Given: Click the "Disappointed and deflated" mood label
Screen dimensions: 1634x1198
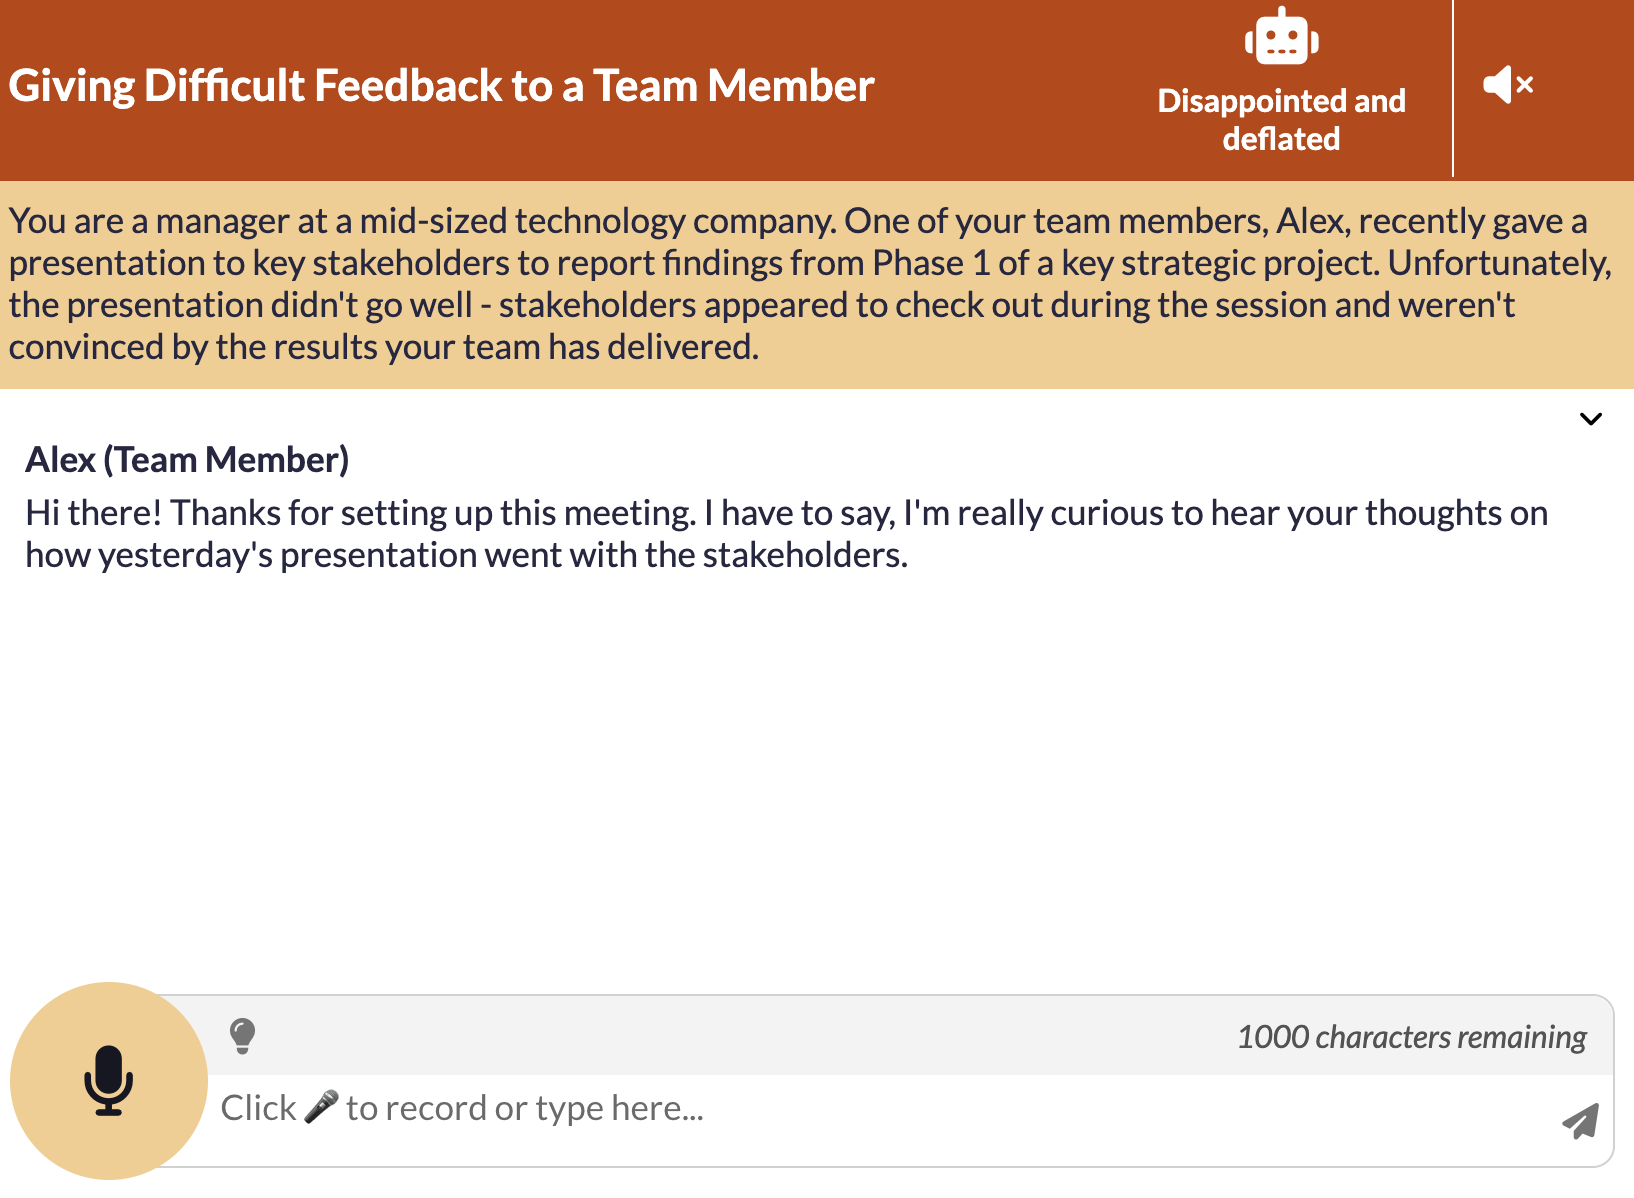Looking at the screenshot, I should tap(1281, 119).
